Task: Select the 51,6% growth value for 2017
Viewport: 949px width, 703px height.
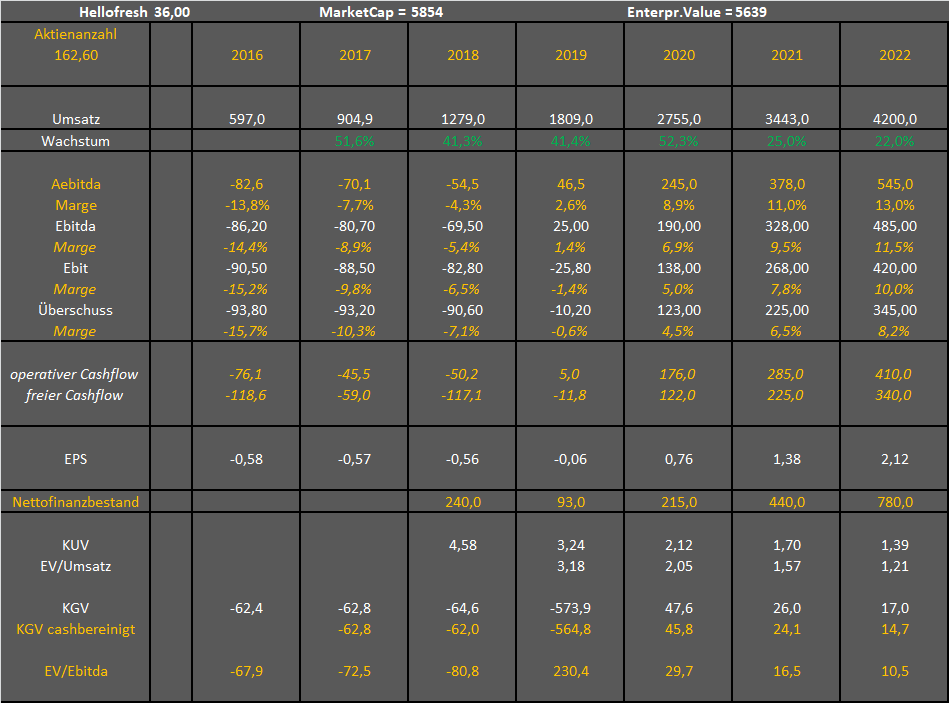Action: [355, 141]
